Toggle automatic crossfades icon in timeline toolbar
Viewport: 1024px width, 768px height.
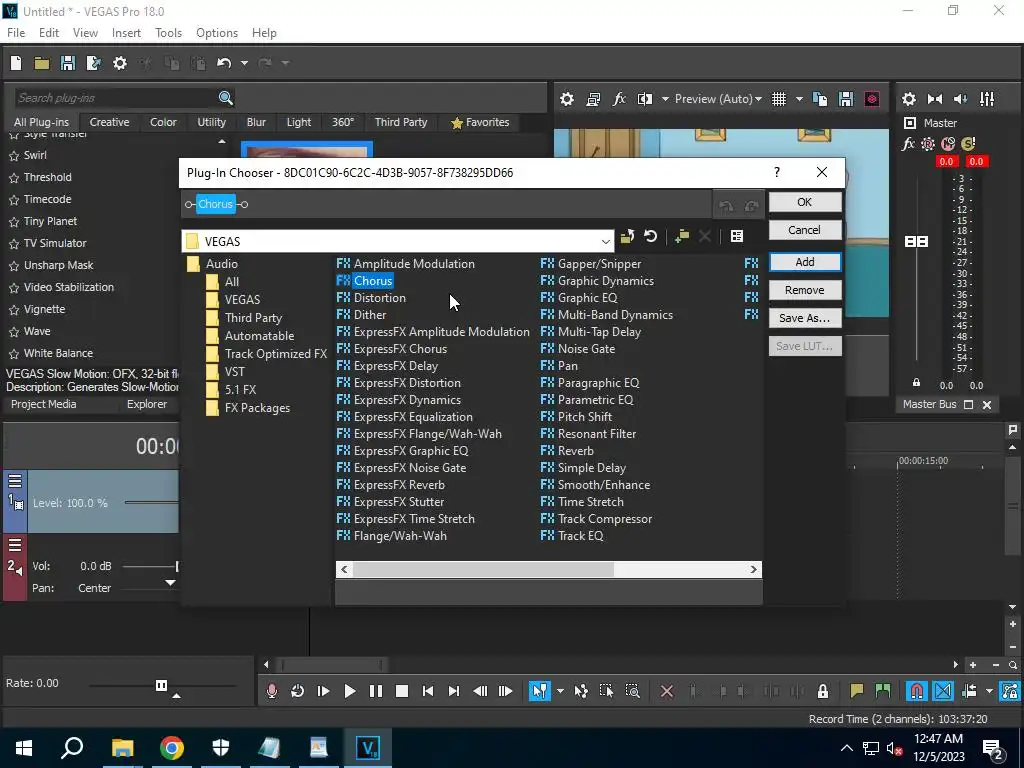[x=943, y=691]
